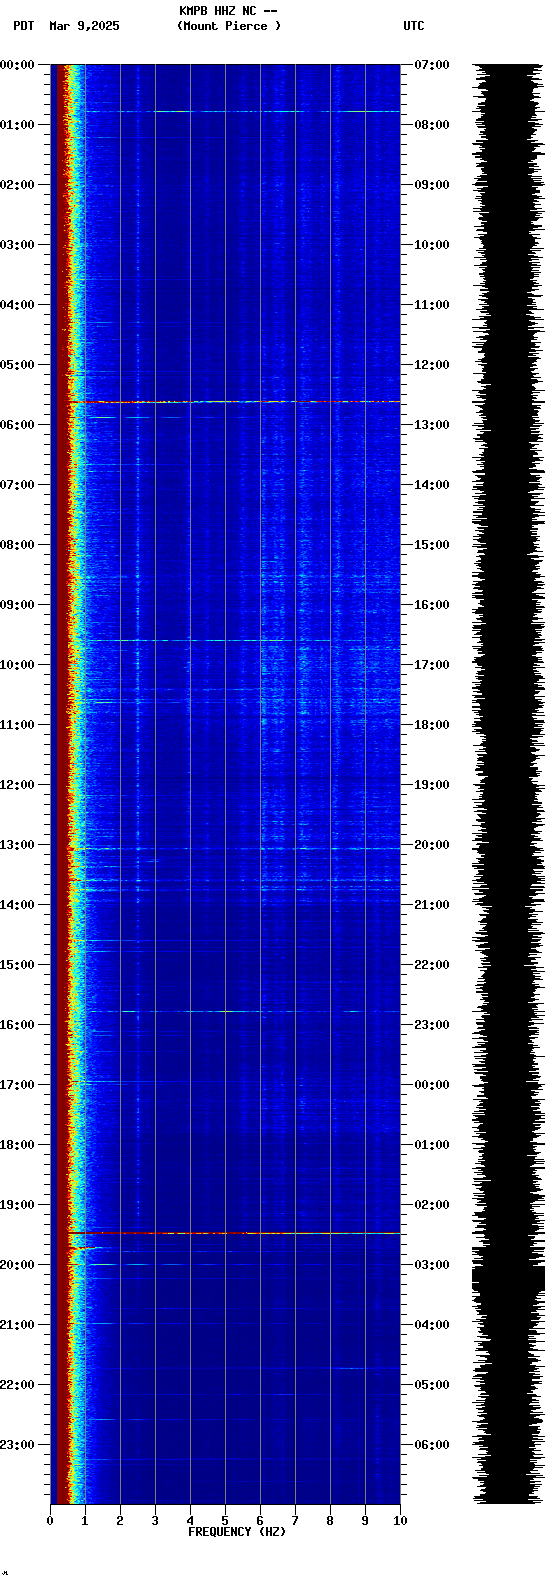Click the 'FREQUENCY (HZ)' axis label
The height and width of the screenshot is (1584, 552).
pyautogui.click(x=237, y=1532)
